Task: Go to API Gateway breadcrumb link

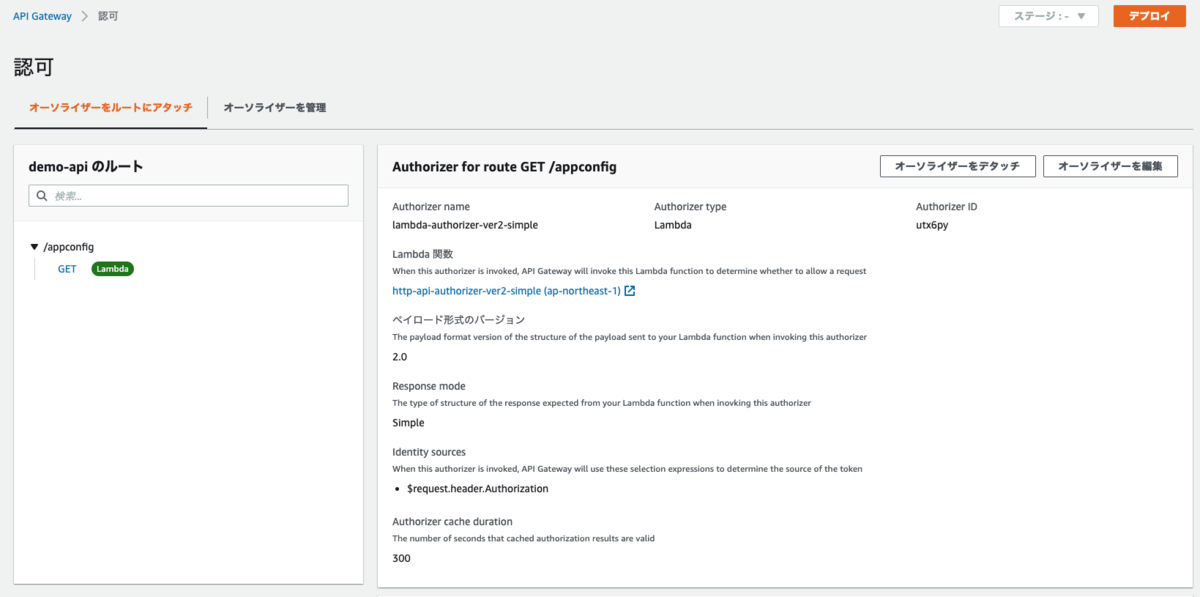Action: coord(42,17)
